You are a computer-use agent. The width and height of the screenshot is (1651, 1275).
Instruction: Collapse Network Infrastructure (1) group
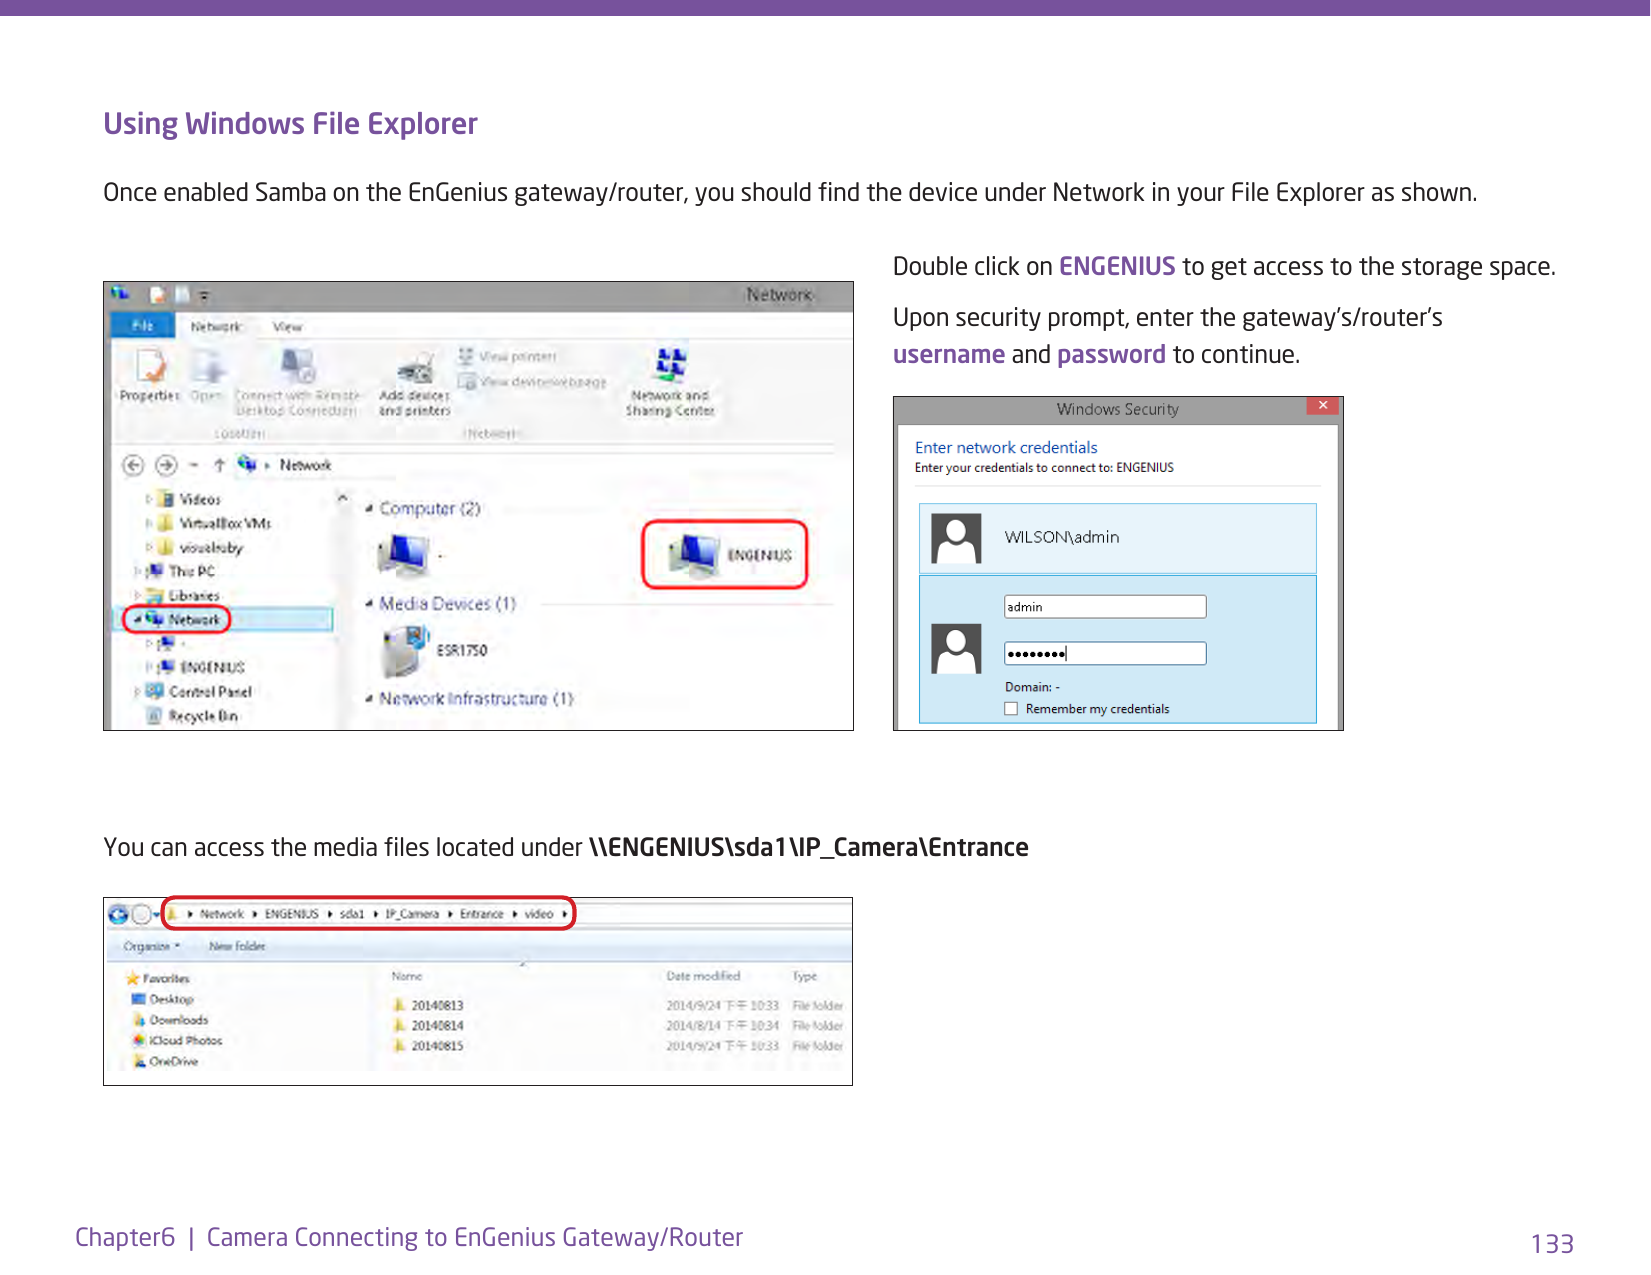369,699
